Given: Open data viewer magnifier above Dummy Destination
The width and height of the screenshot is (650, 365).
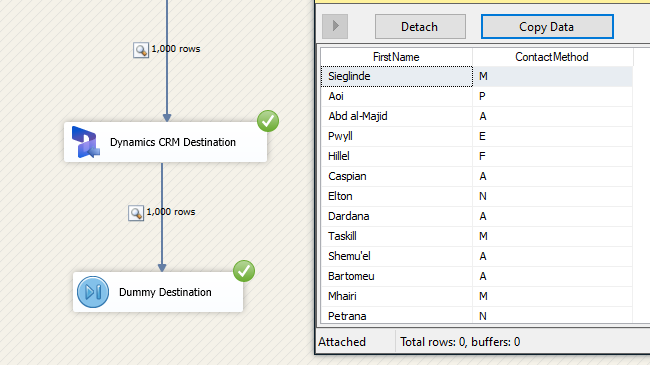Looking at the screenshot, I should coord(136,213).
